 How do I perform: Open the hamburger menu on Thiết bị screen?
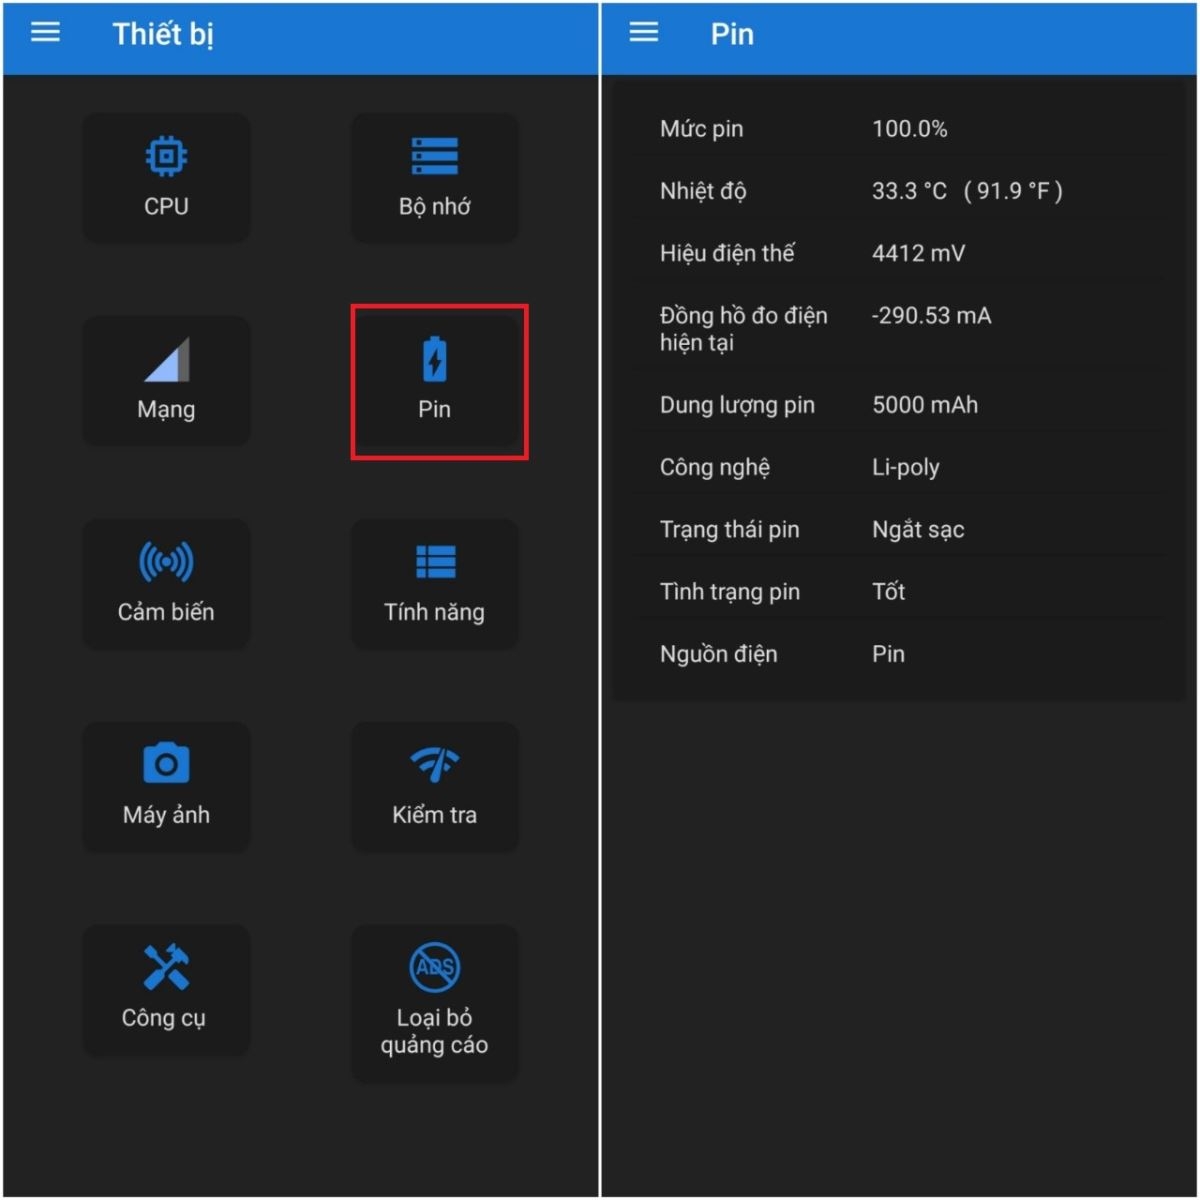pos(45,33)
